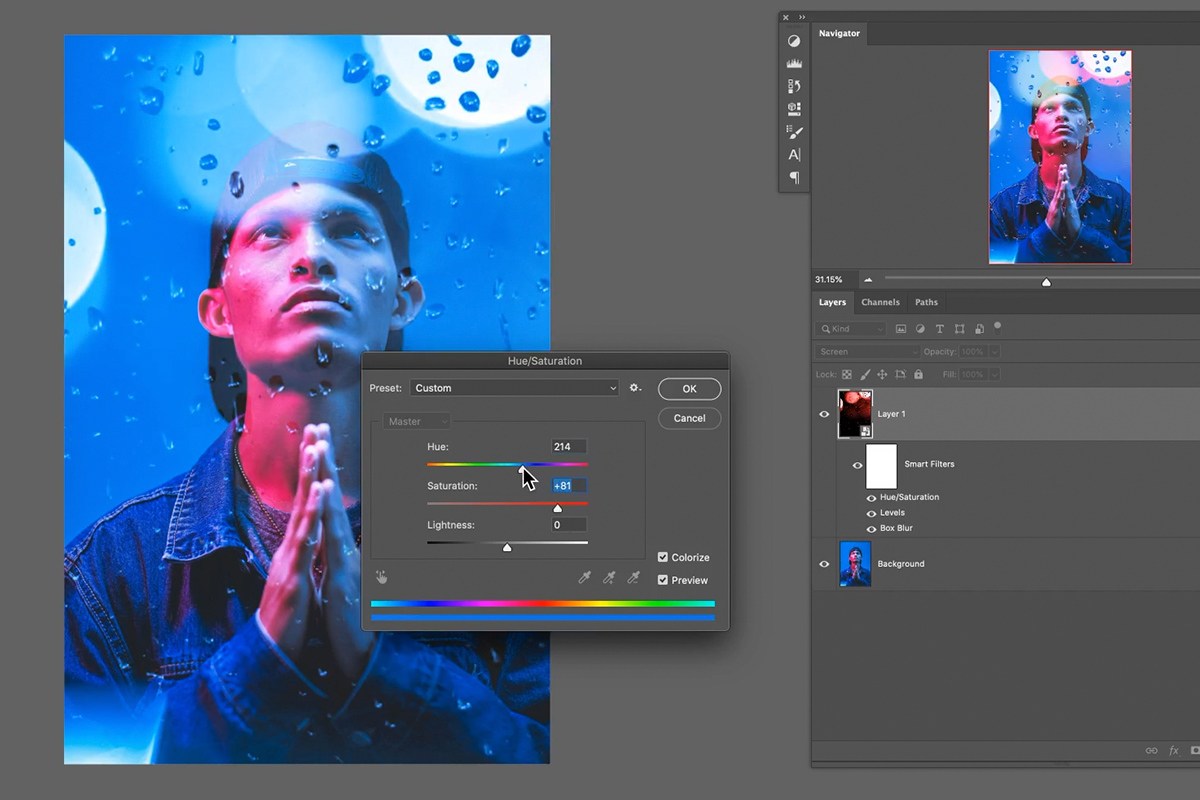1200x800 pixels.
Task: Uncheck the Preview checkbox
Action: point(663,580)
